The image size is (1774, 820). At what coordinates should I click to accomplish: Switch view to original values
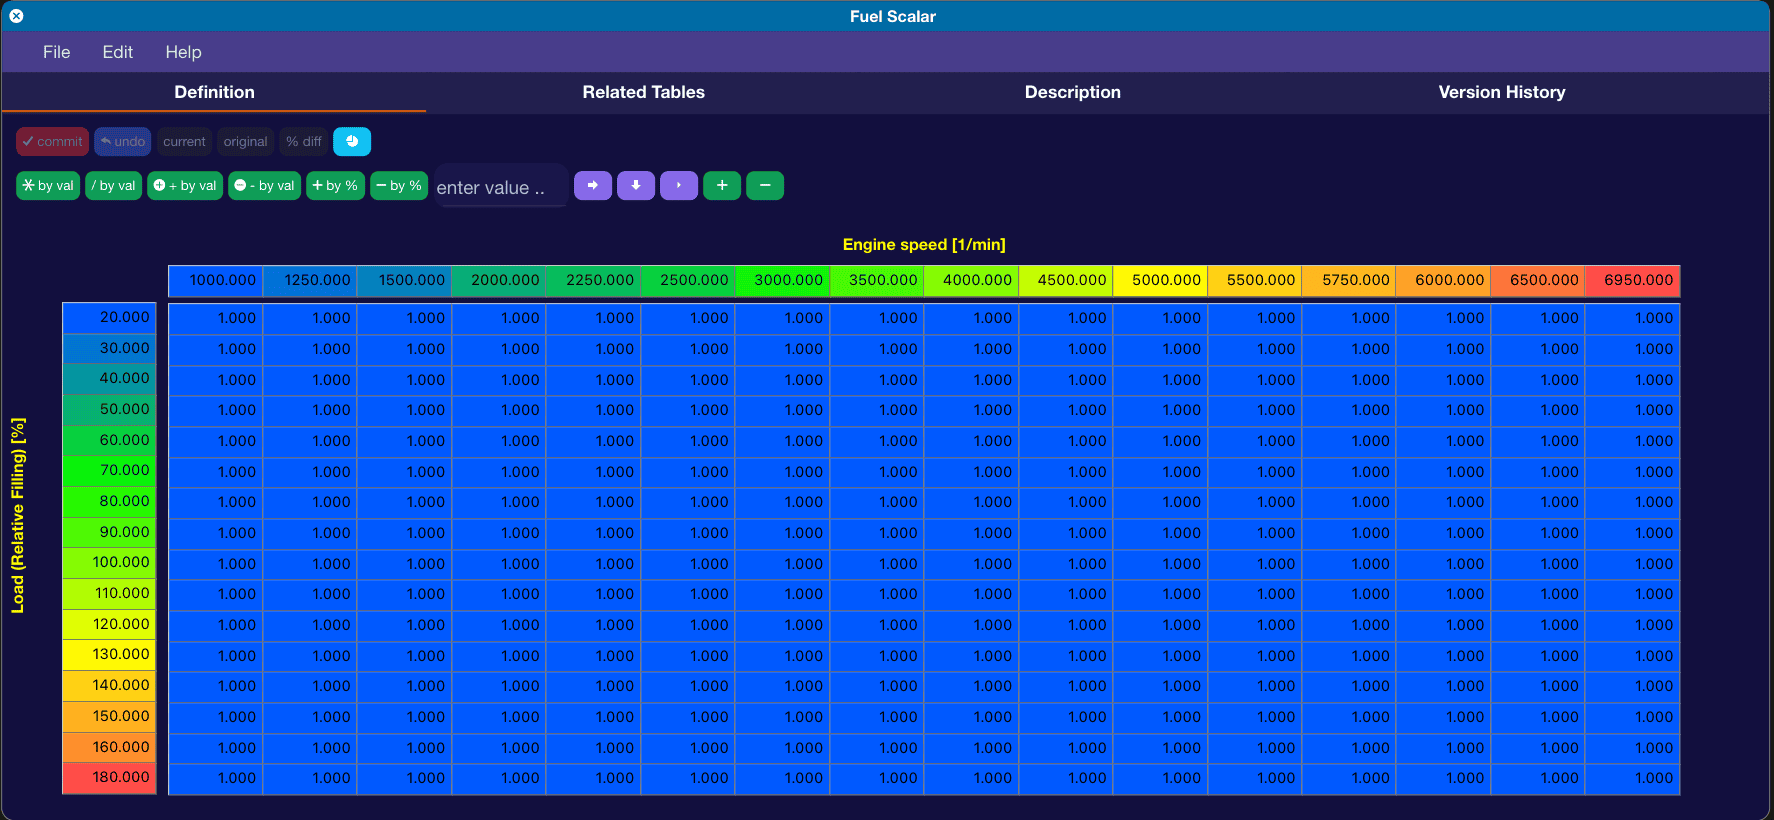coord(245,141)
